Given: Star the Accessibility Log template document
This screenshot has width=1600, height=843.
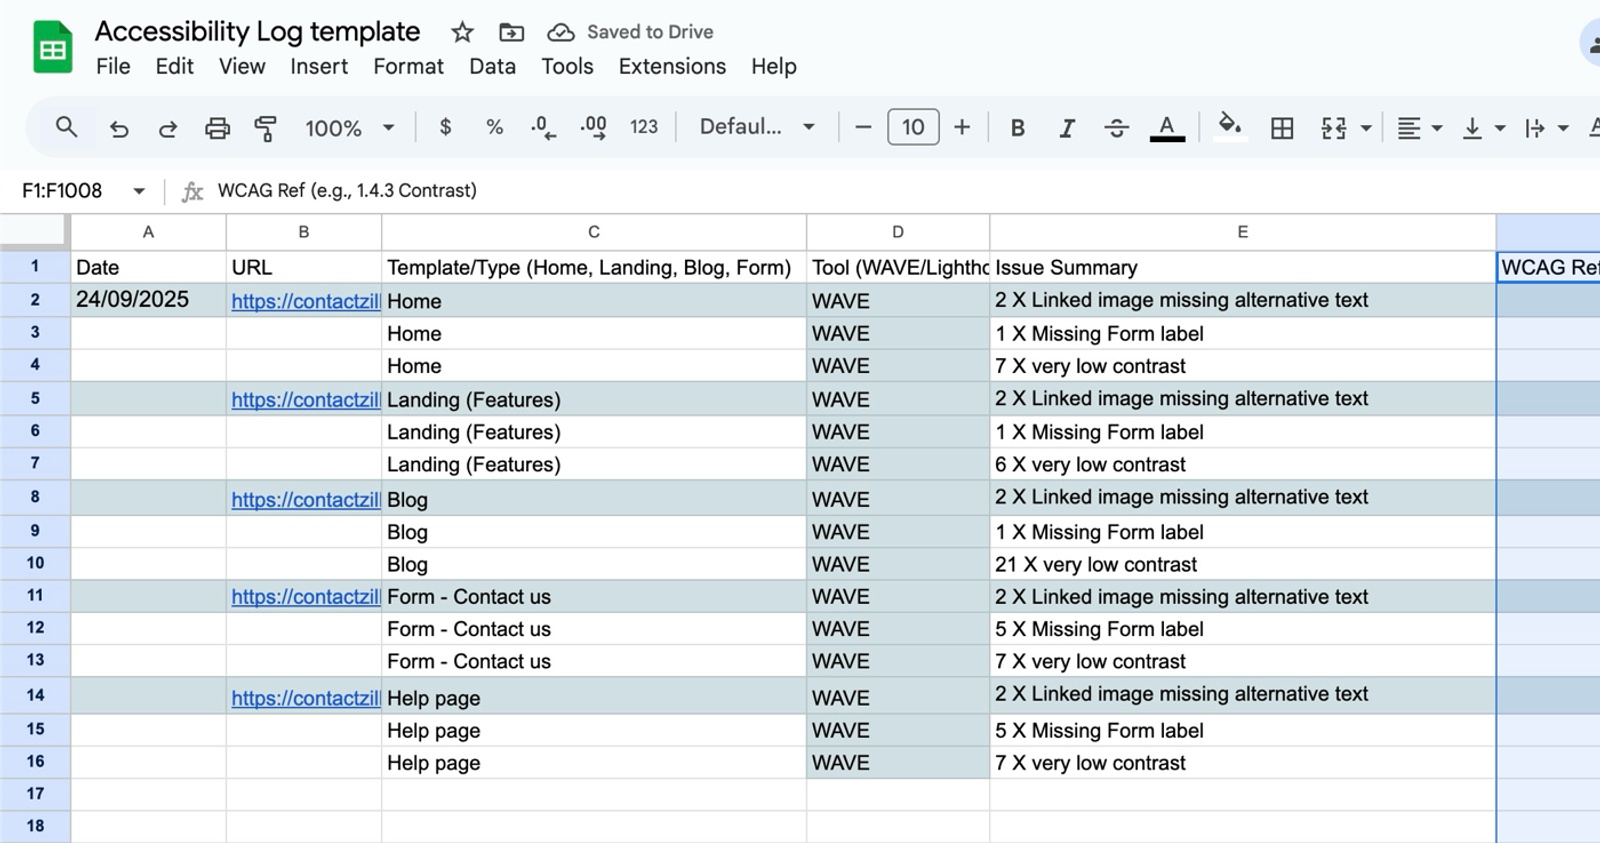Looking at the screenshot, I should [462, 32].
